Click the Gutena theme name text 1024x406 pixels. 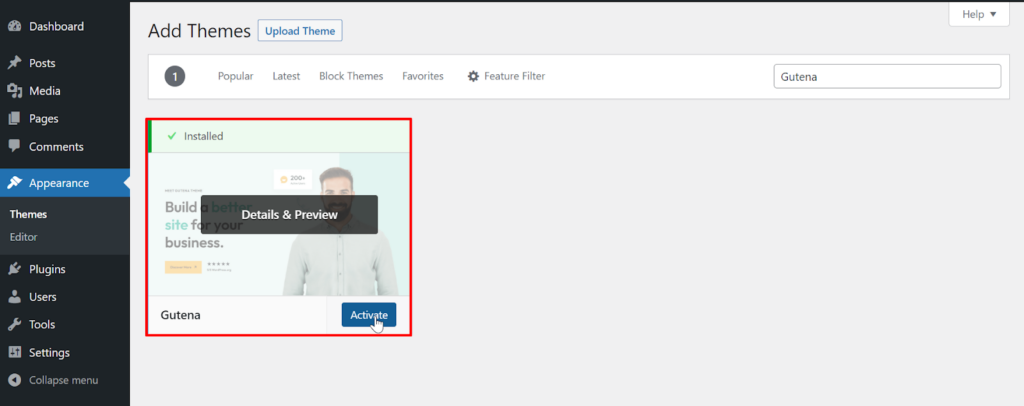[x=180, y=315]
